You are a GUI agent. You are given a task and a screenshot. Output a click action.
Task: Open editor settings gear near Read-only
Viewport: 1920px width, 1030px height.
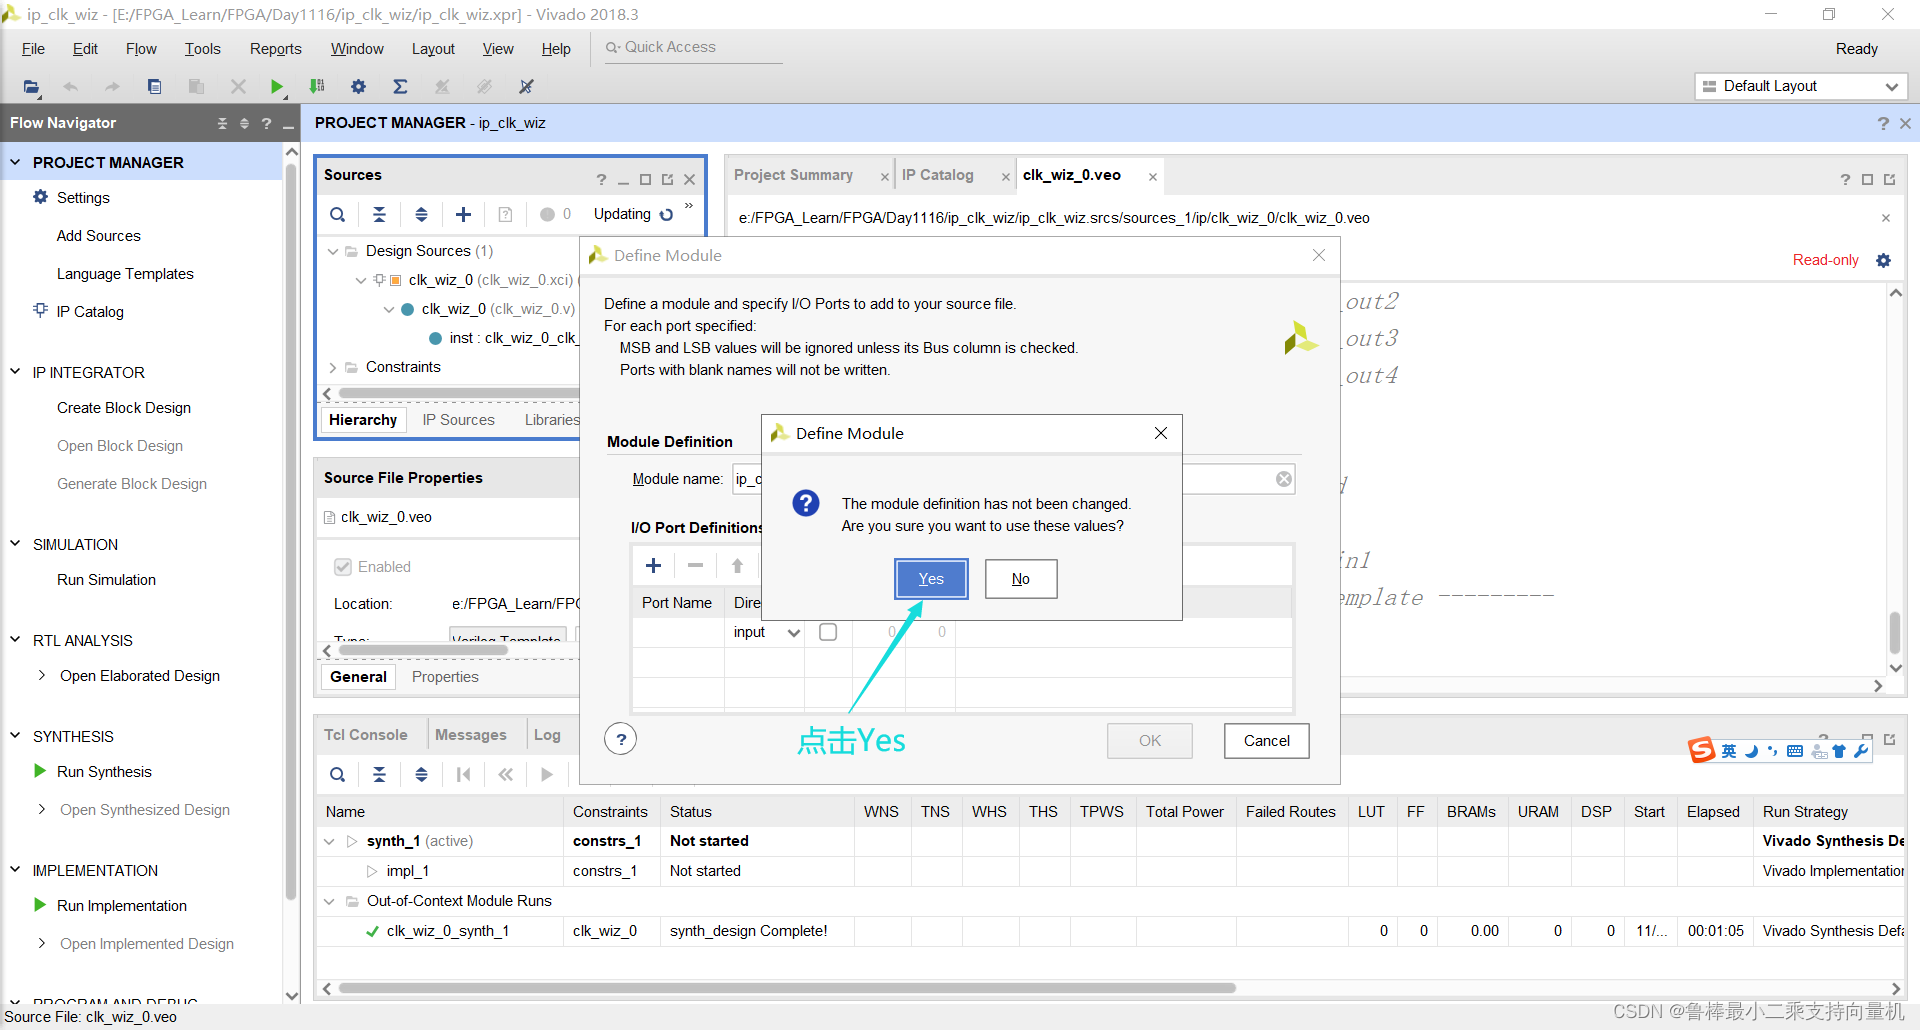[1884, 260]
